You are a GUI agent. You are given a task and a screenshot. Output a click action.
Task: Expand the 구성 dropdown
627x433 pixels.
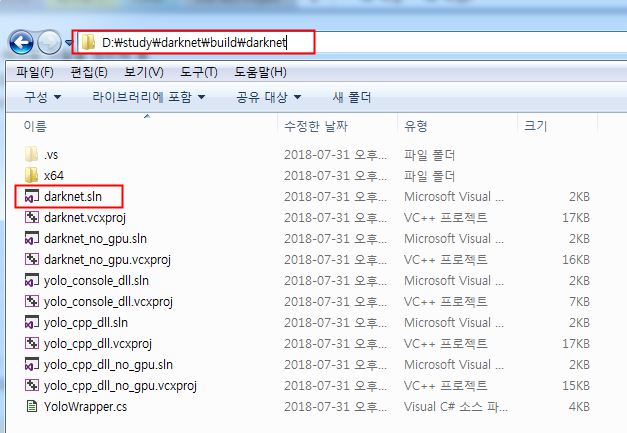42,97
